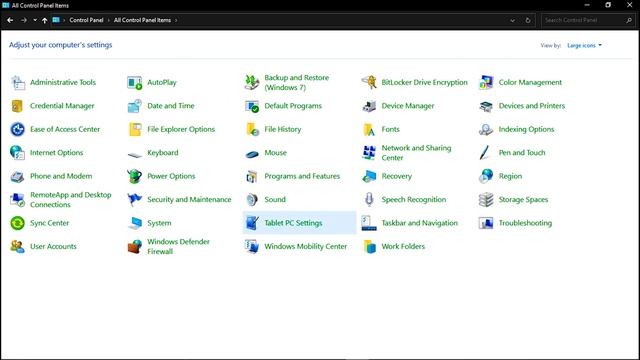This screenshot has width=640, height=360.
Task: Open the Internet Options globe icon
Action: (x=18, y=153)
